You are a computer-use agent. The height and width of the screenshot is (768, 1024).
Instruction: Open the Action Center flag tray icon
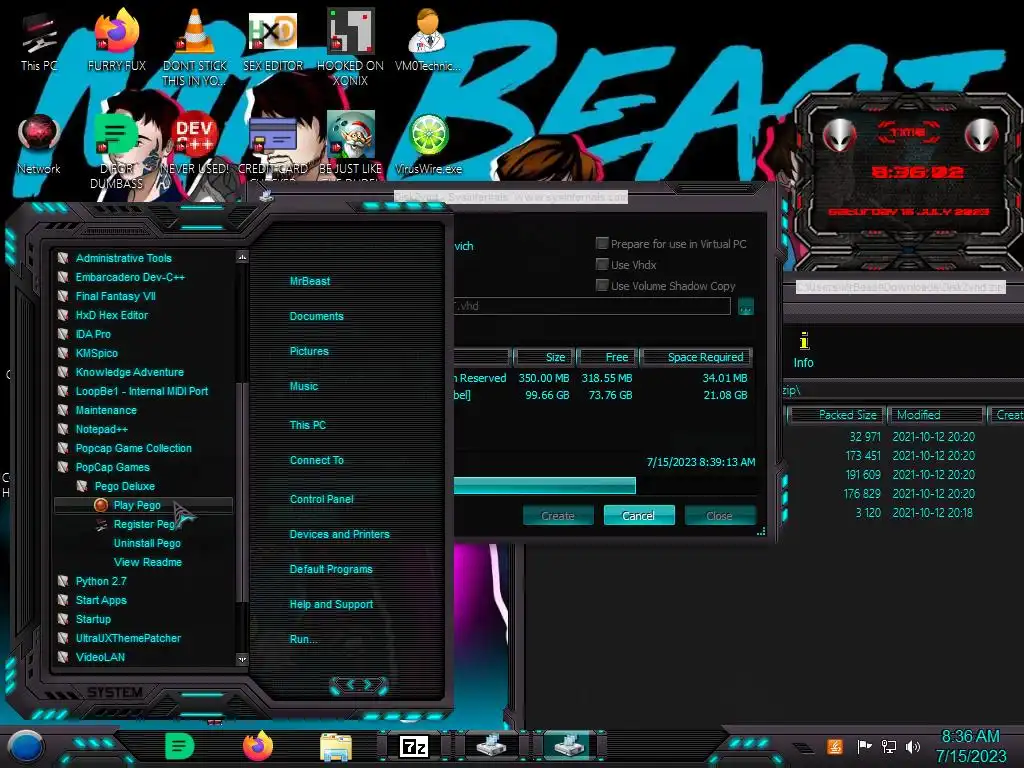point(865,746)
